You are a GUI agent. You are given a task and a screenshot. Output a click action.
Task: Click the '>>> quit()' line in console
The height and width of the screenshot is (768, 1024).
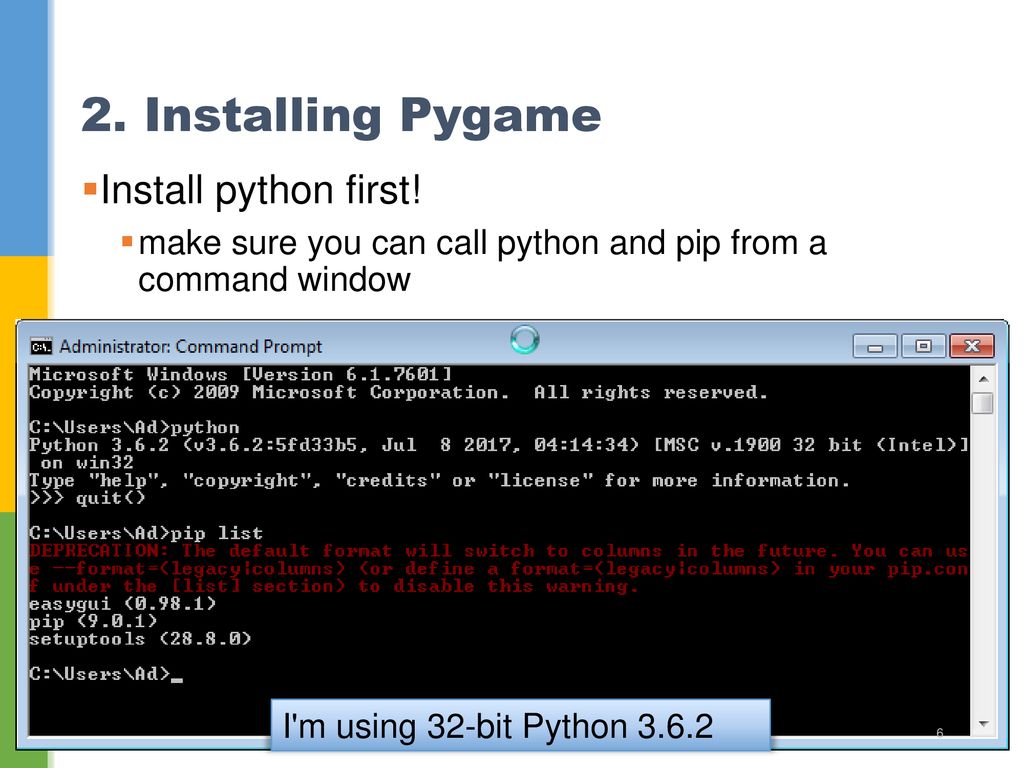click(x=87, y=498)
